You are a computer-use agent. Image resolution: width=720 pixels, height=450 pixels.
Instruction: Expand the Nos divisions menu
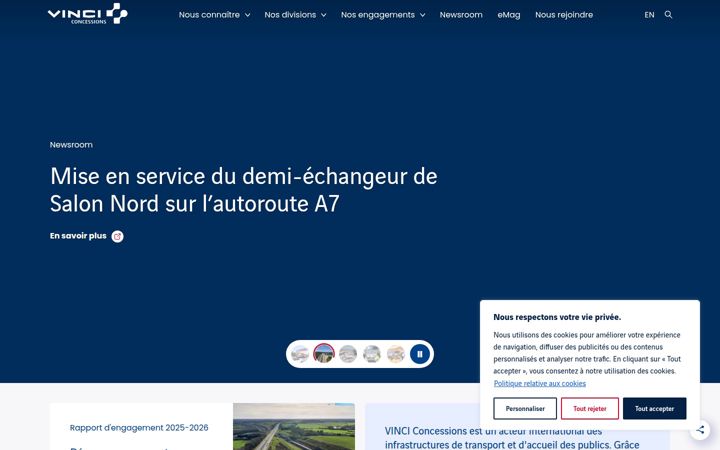tap(295, 15)
